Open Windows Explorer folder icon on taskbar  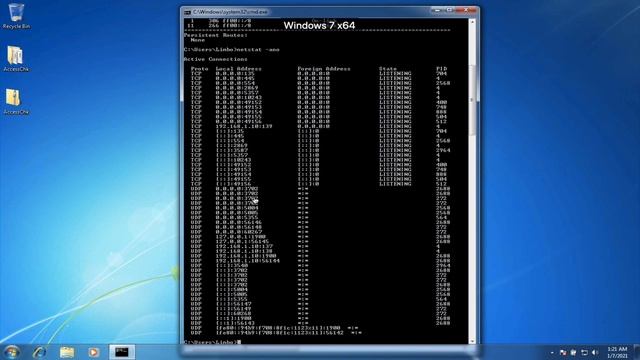(67, 352)
